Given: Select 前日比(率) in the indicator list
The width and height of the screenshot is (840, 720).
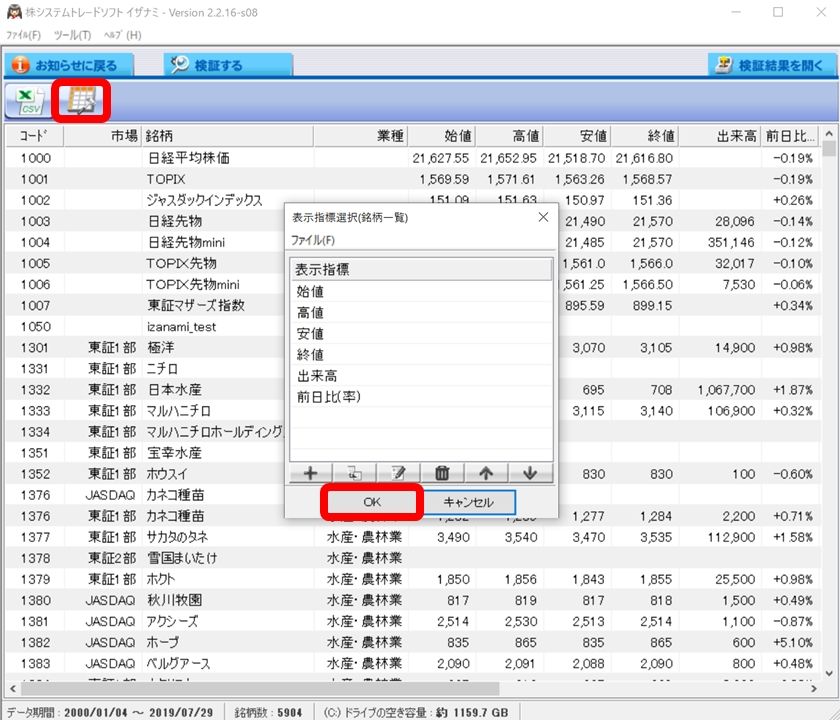Looking at the screenshot, I should (421, 397).
